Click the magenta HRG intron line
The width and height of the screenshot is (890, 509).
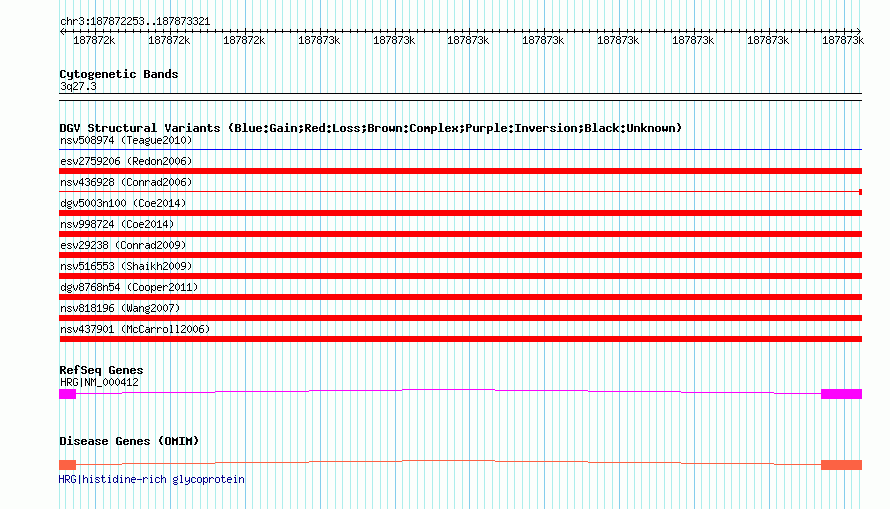pos(448,390)
